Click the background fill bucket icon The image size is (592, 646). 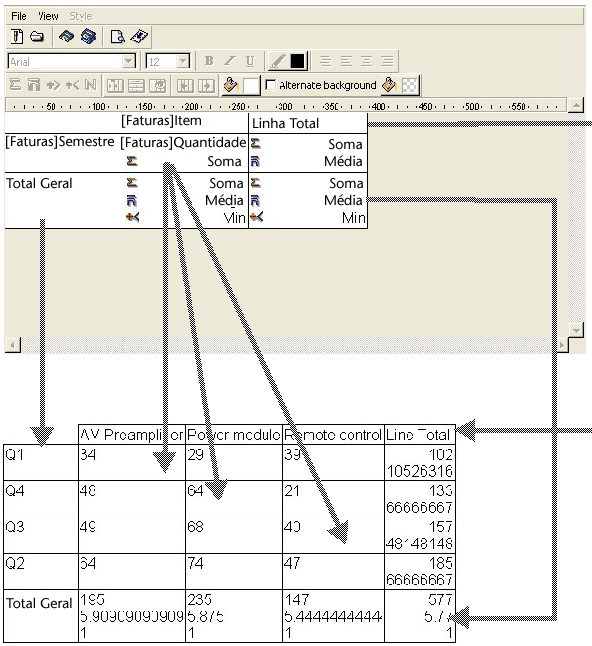coord(230,85)
